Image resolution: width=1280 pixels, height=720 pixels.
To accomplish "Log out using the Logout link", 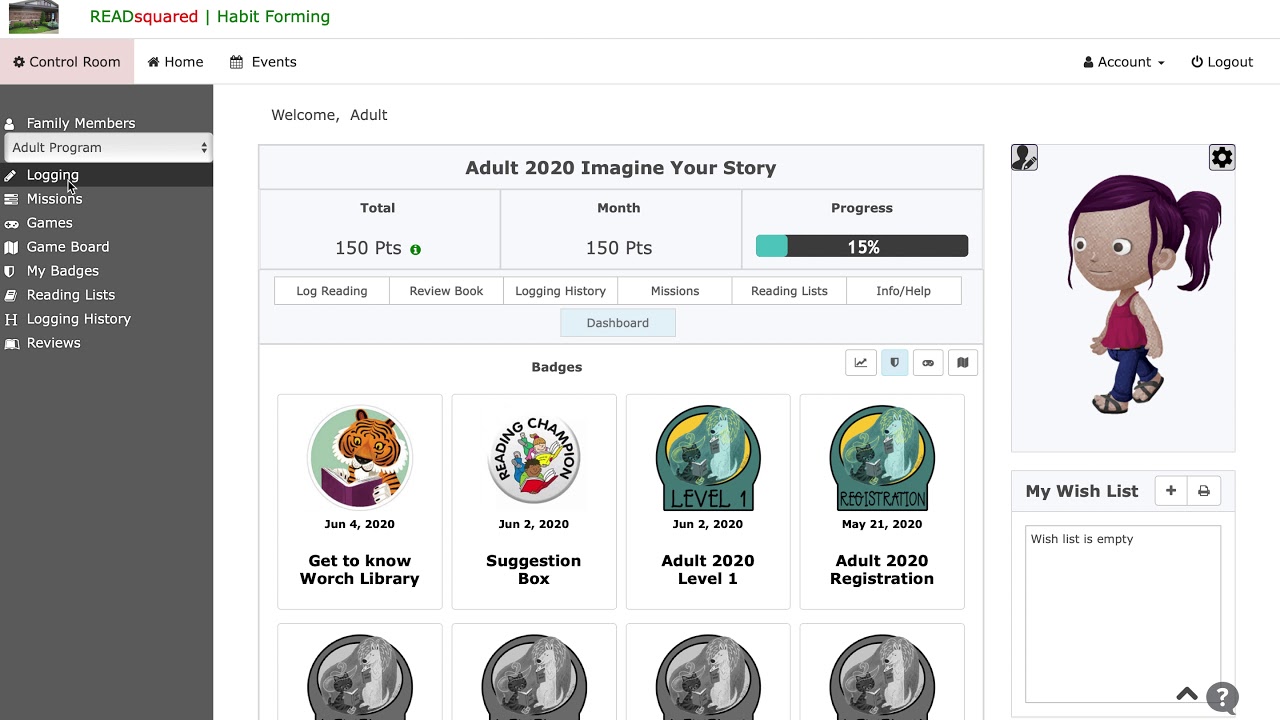I will (x=1222, y=62).
